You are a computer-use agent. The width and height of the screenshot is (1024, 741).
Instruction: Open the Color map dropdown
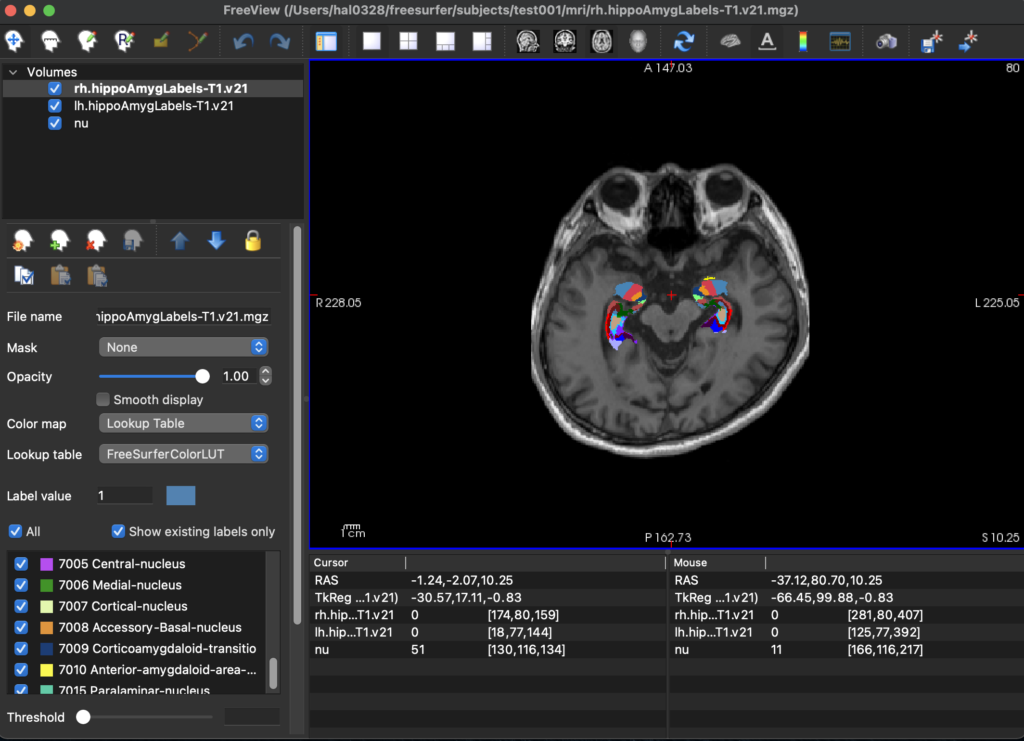[184, 423]
